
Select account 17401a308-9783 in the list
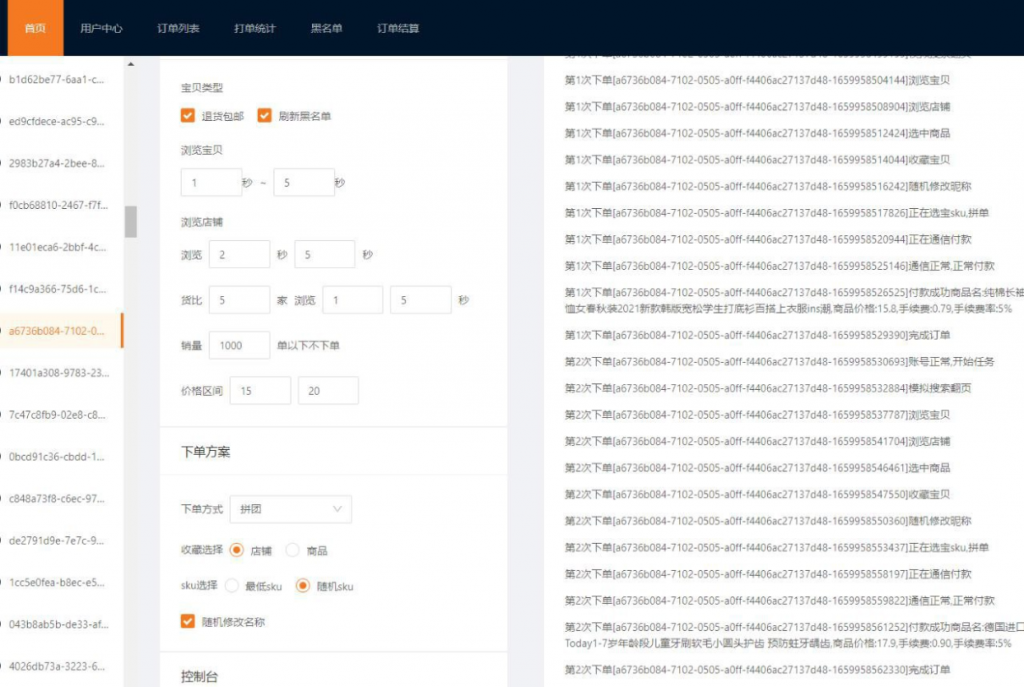58,373
